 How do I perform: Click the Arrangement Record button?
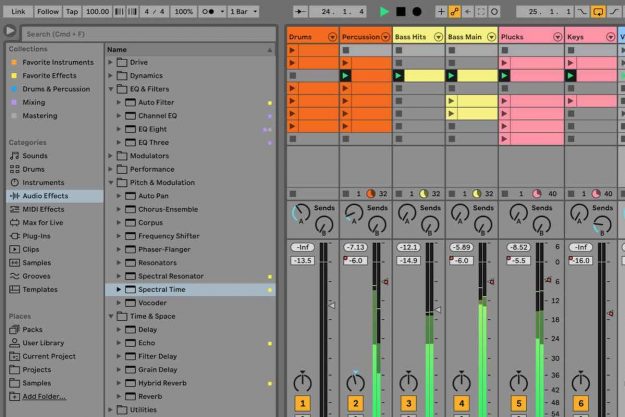tap(417, 12)
